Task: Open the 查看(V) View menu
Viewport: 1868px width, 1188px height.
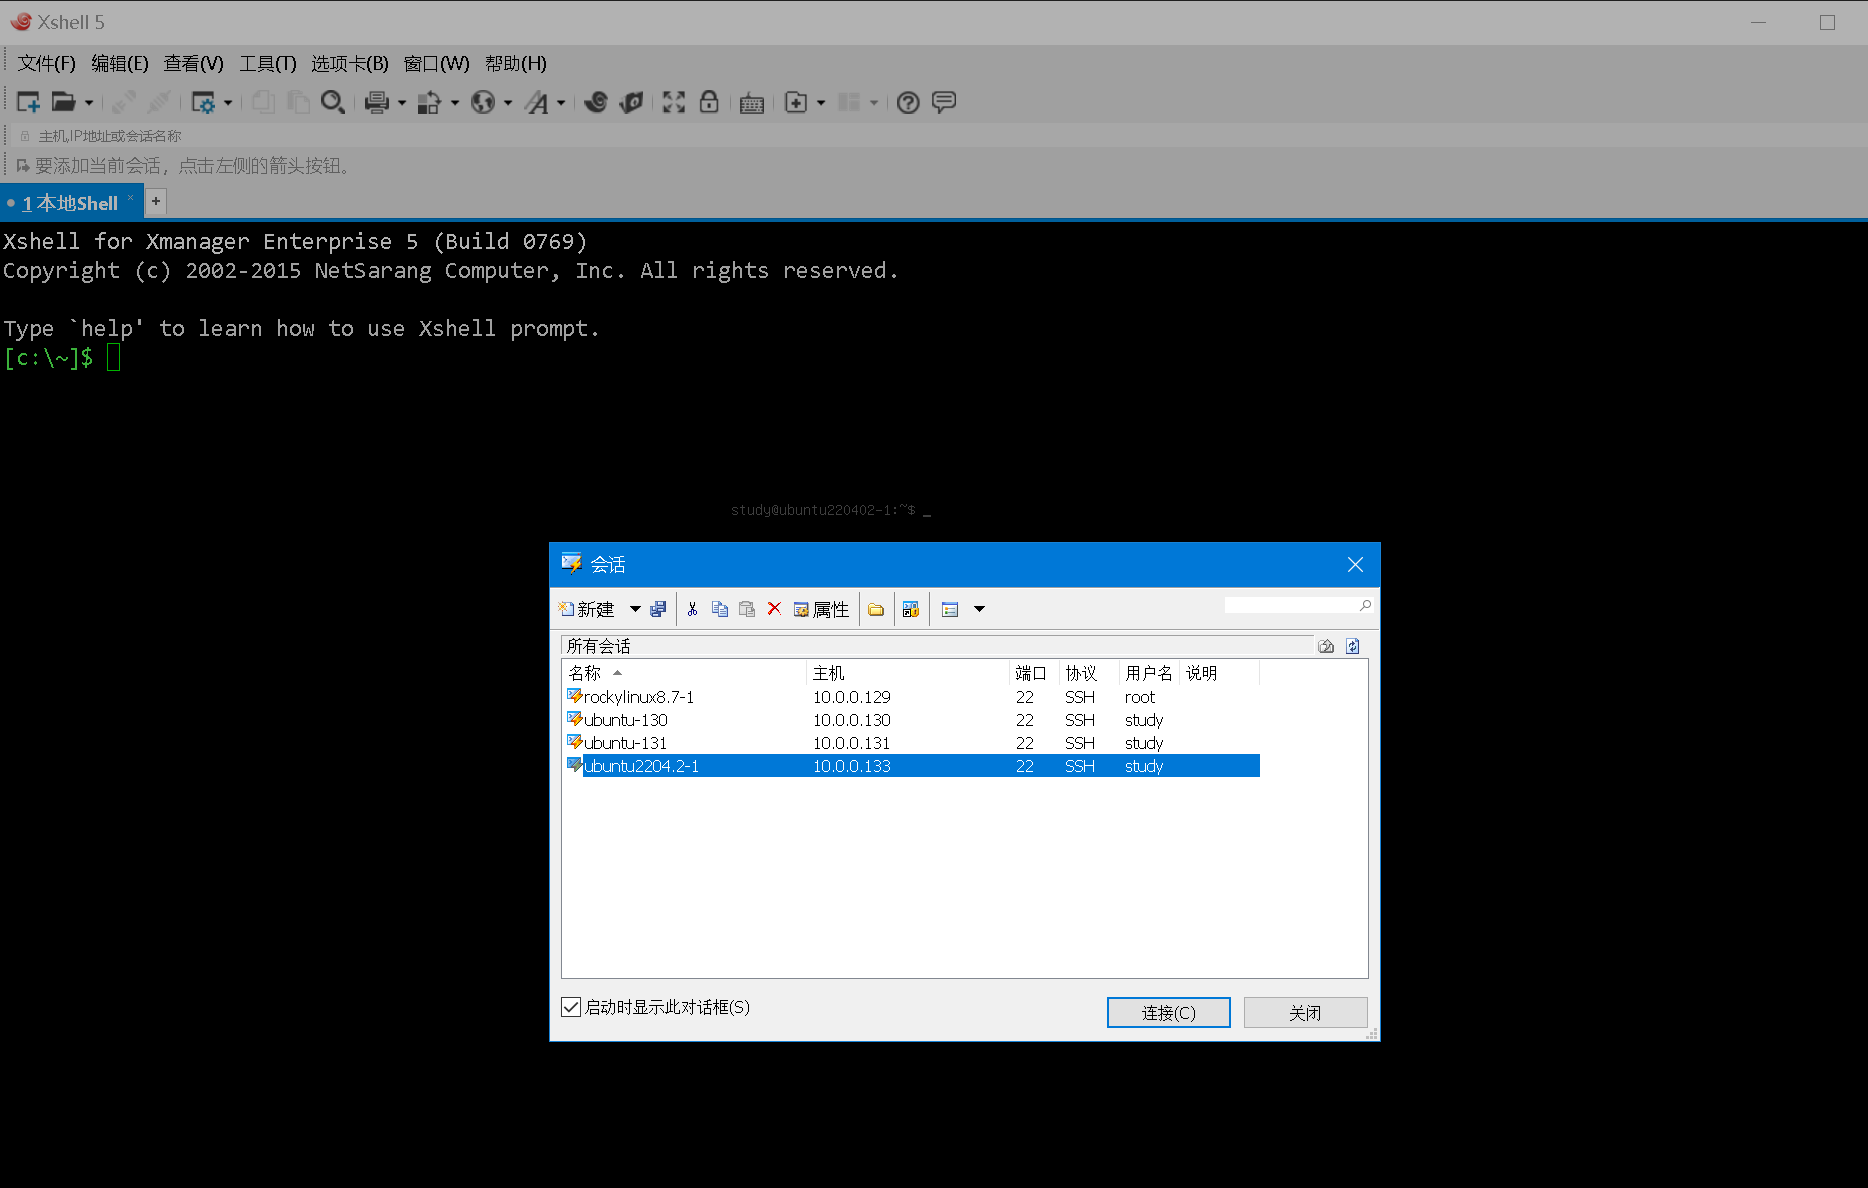Action: (x=194, y=63)
